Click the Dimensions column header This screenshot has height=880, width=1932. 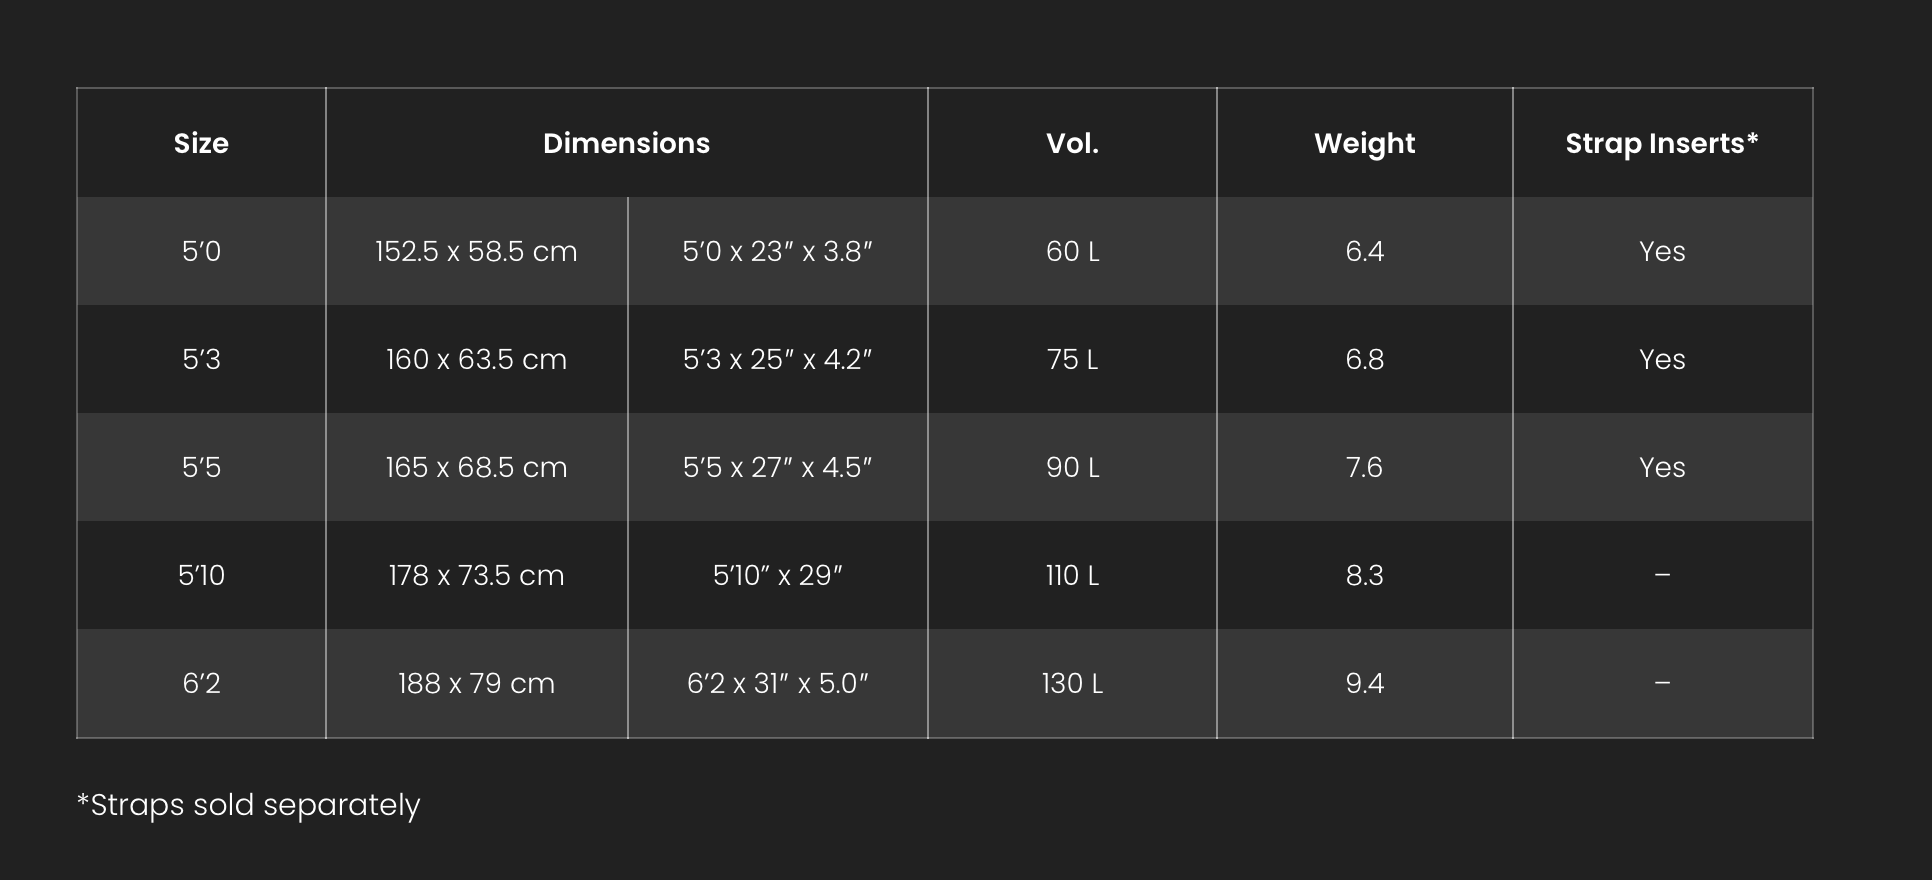coord(626,143)
